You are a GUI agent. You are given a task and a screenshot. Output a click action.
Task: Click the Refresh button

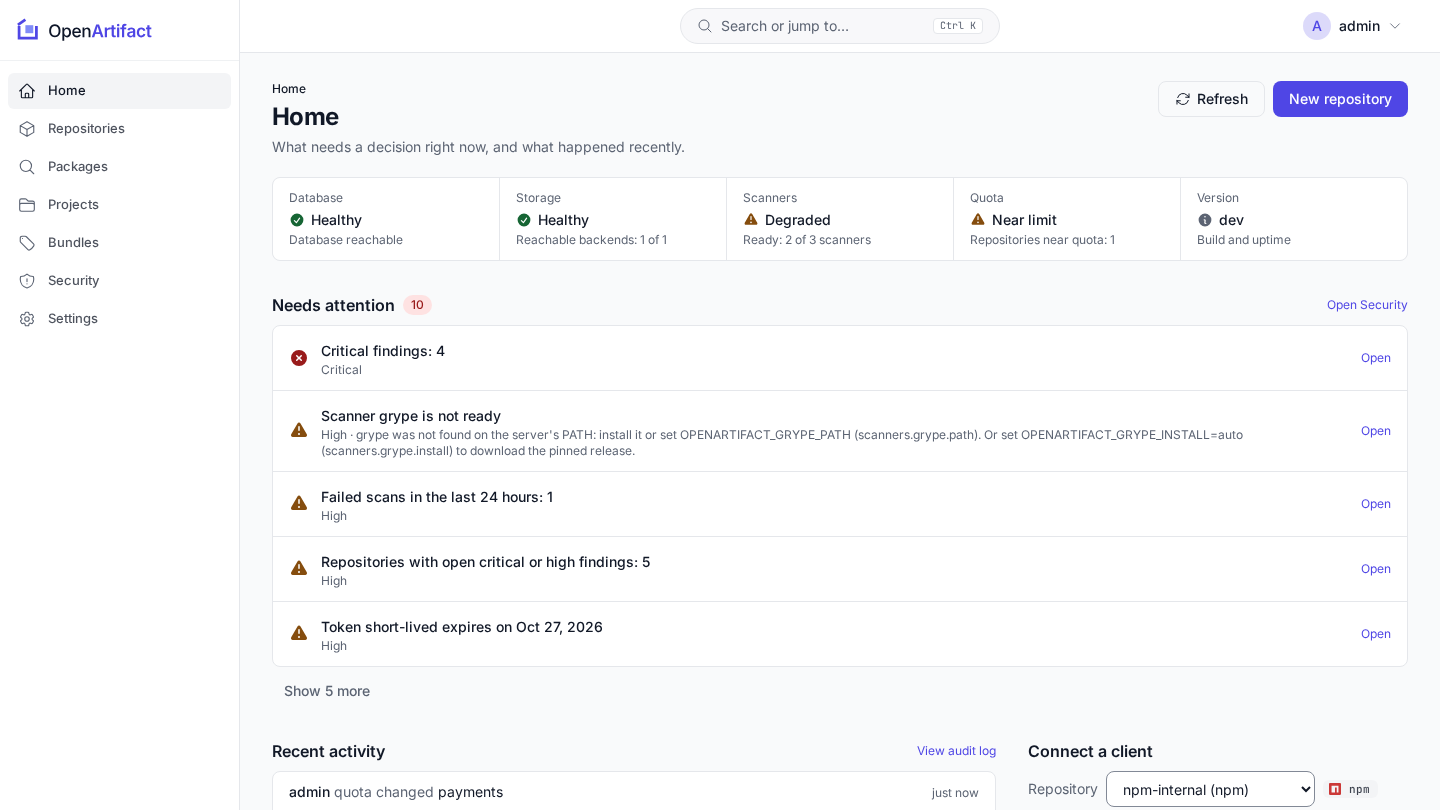point(1211,99)
